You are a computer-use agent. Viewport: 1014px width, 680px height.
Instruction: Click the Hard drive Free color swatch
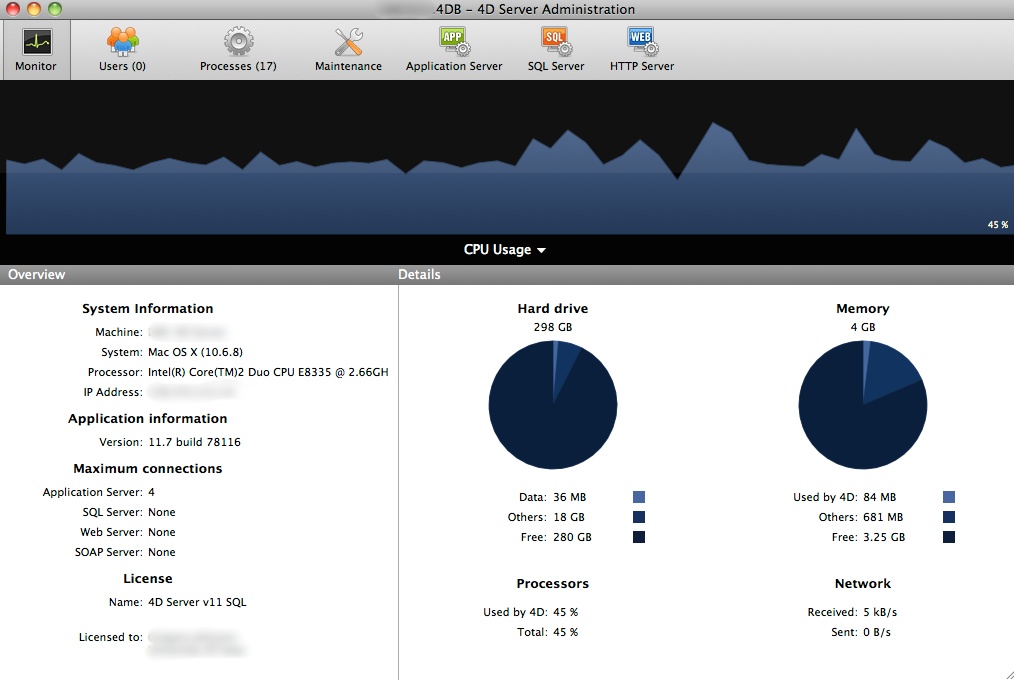639,537
